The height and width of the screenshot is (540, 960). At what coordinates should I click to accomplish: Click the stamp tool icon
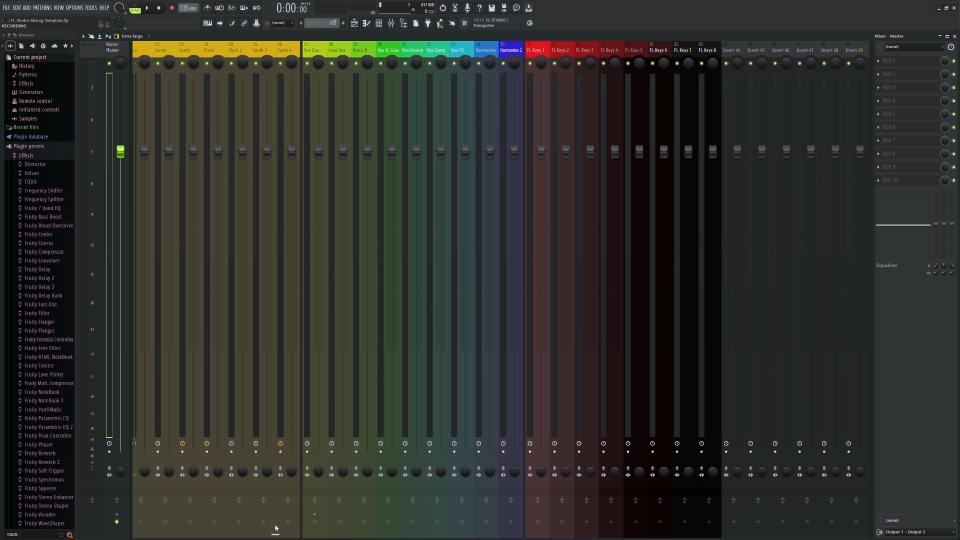coord(257,23)
